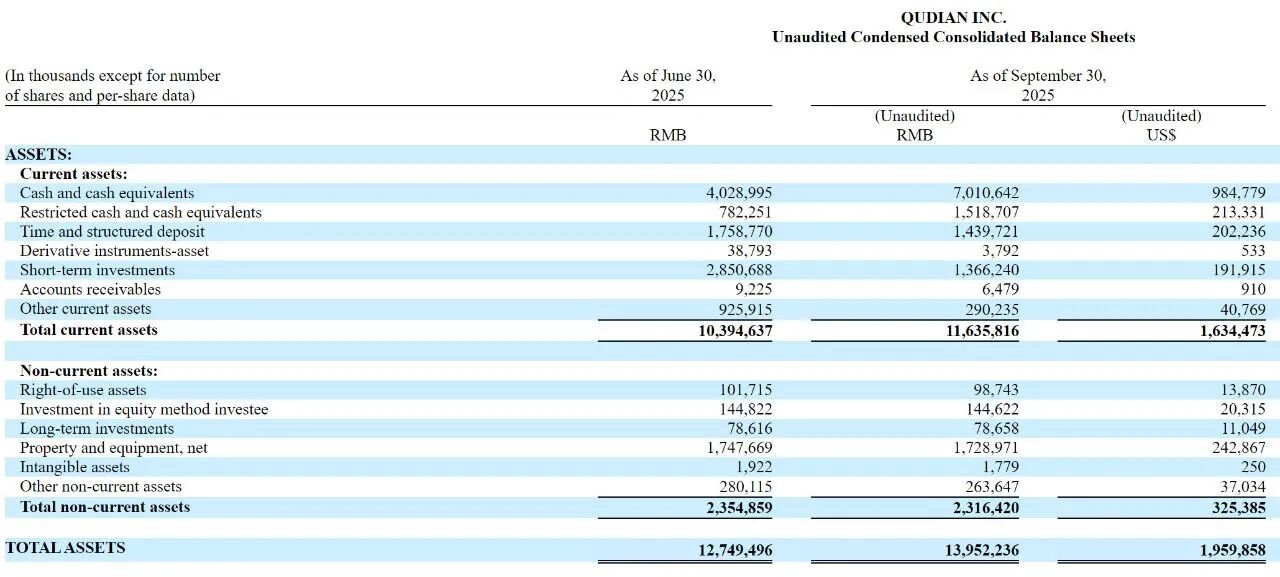Select the total 2,316,420
The width and height of the screenshot is (1280, 577).
click(986, 507)
